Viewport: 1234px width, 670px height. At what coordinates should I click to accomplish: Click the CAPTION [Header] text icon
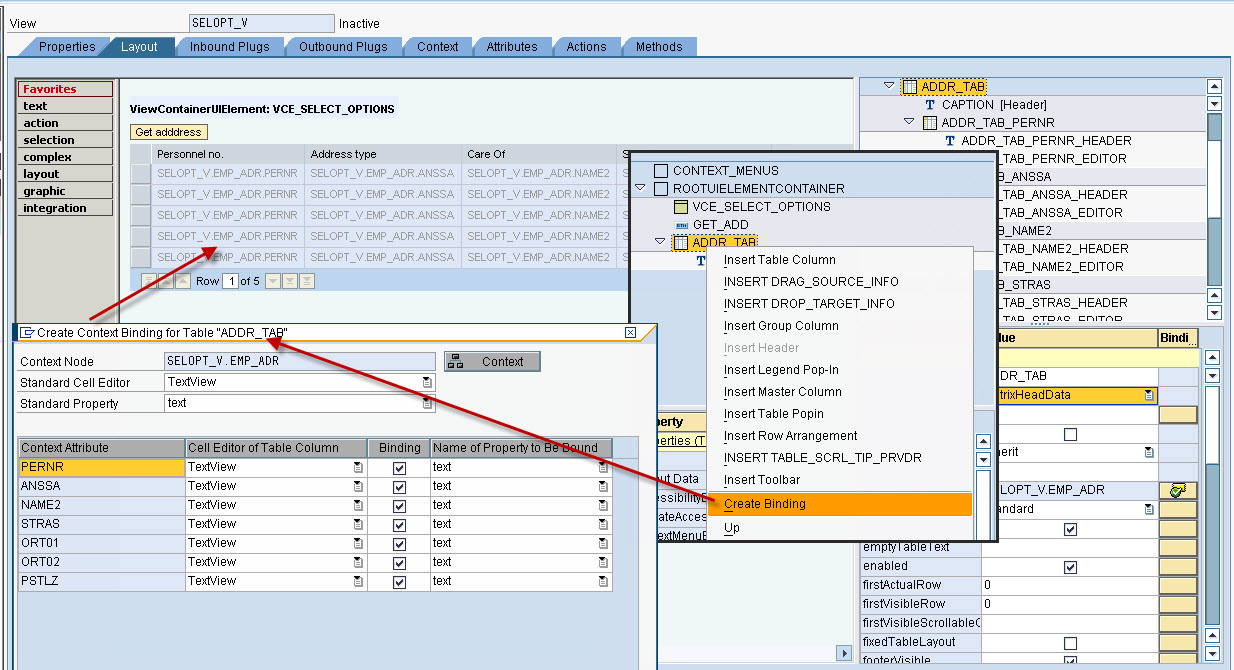930,105
